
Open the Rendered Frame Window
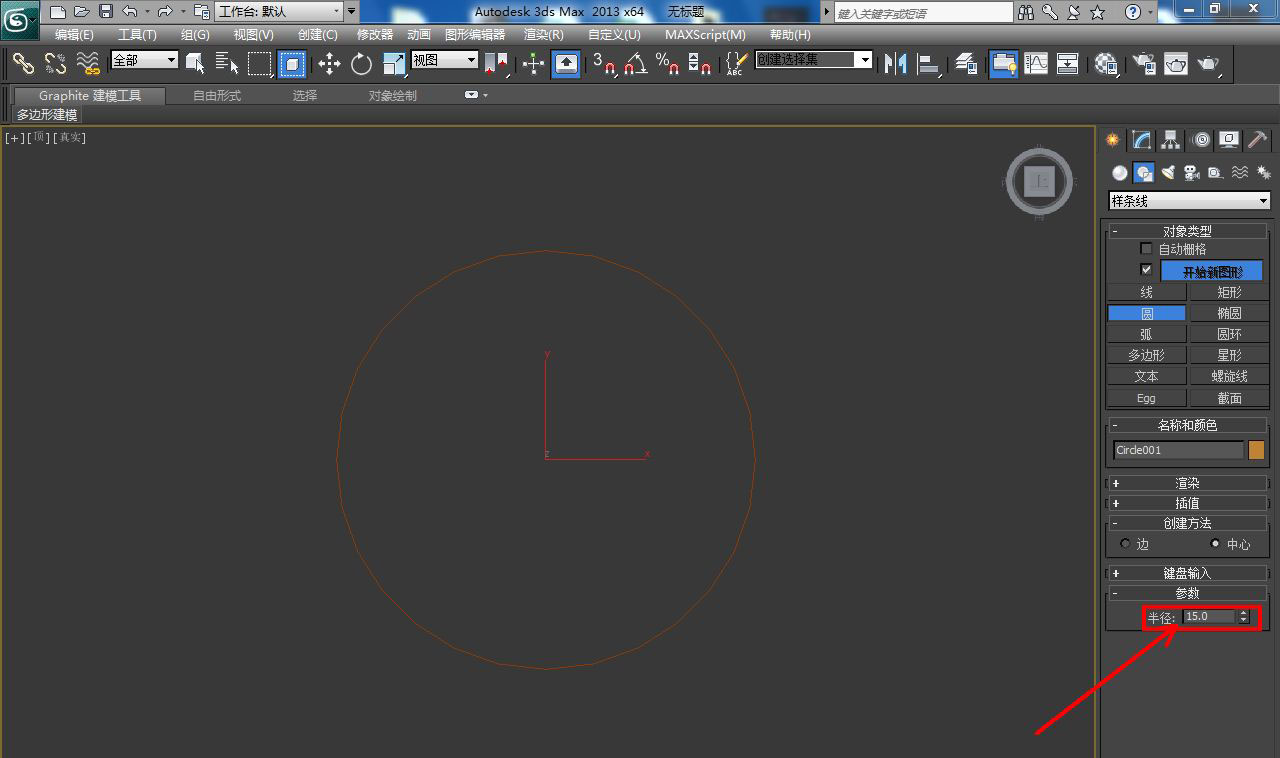[1176, 63]
